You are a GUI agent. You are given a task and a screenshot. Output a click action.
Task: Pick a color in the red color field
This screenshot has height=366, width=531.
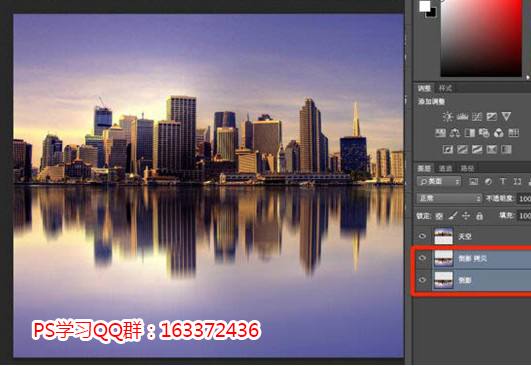(481, 38)
